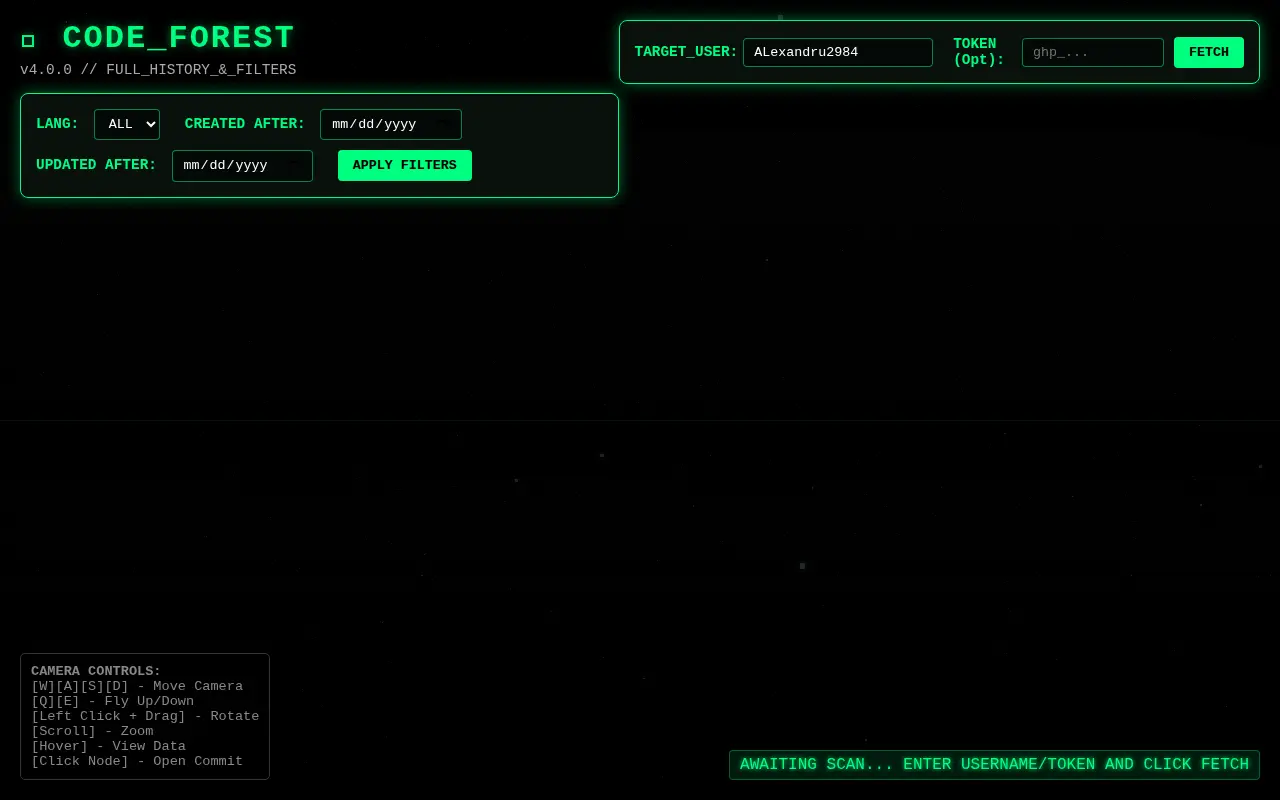Select the UPDATED AFTER date field
The width and height of the screenshot is (1280, 800).
[x=242, y=165]
